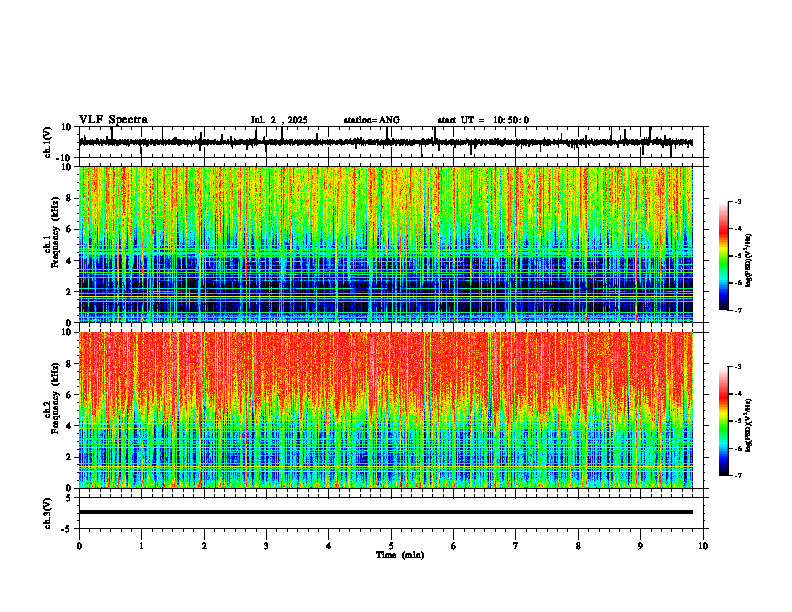Image resolution: width=792 pixels, height=612 pixels.
Task: Click time axis tick label "1"
Action: 141,546
